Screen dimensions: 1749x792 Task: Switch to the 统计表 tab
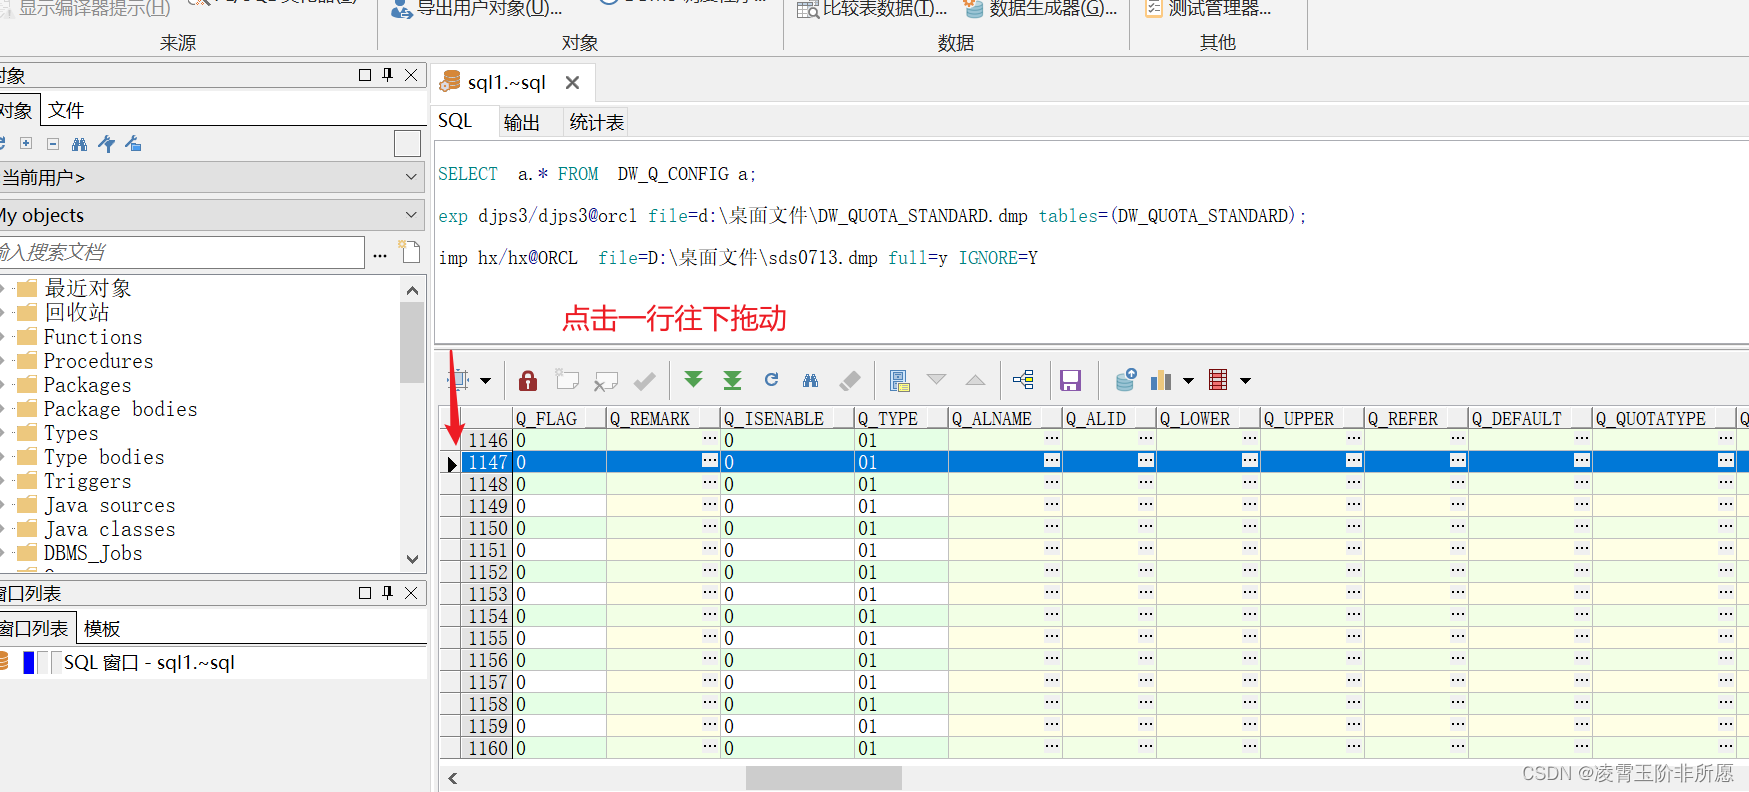[x=597, y=122]
